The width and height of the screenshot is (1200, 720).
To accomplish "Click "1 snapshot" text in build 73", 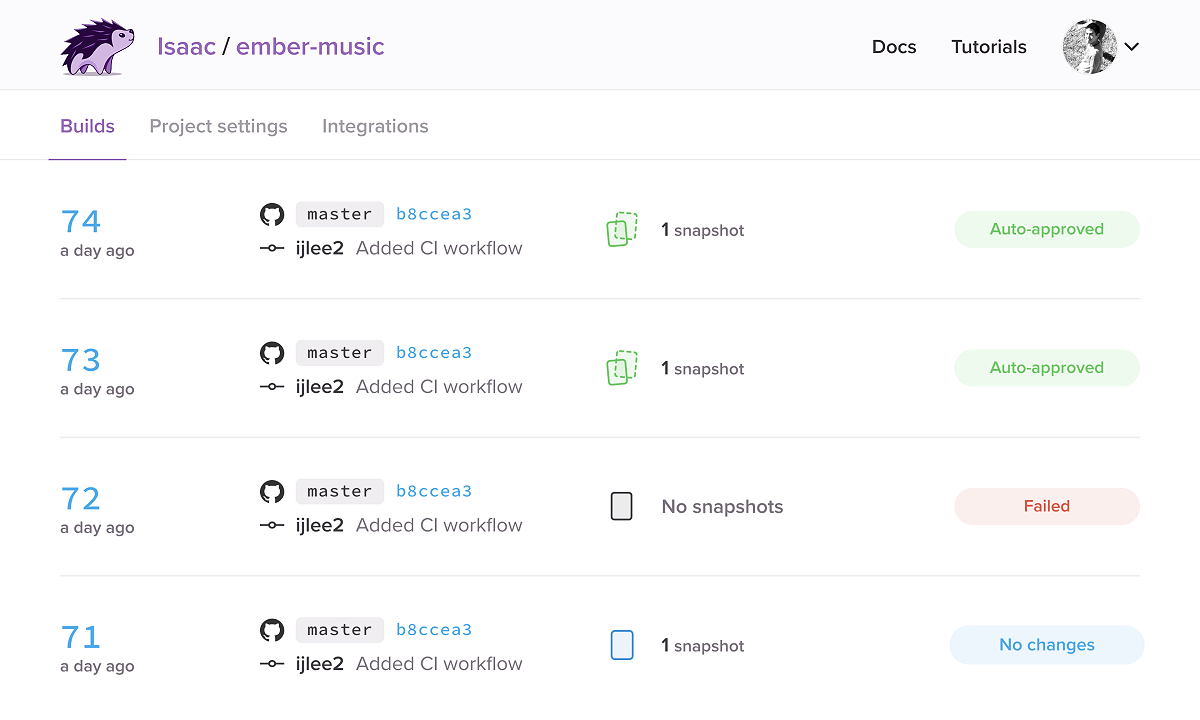I will pyautogui.click(x=703, y=369).
